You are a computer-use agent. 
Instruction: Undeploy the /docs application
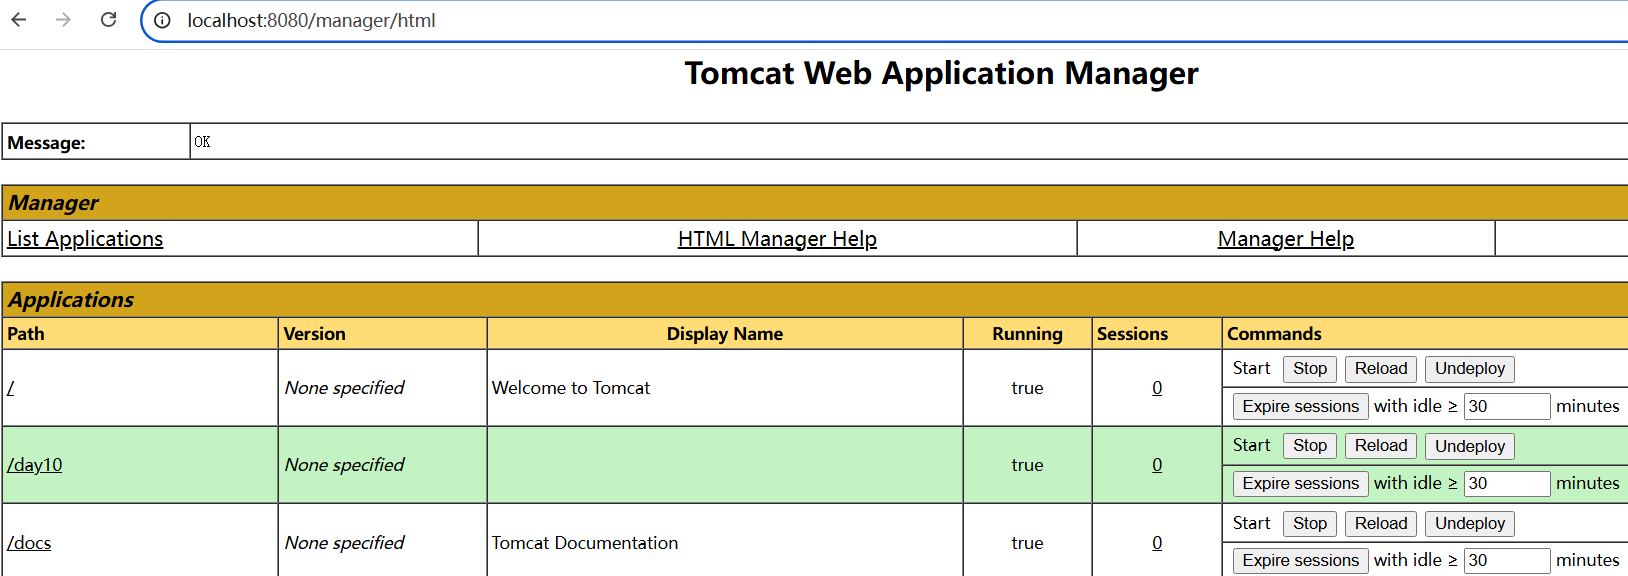pos(1470,523)
